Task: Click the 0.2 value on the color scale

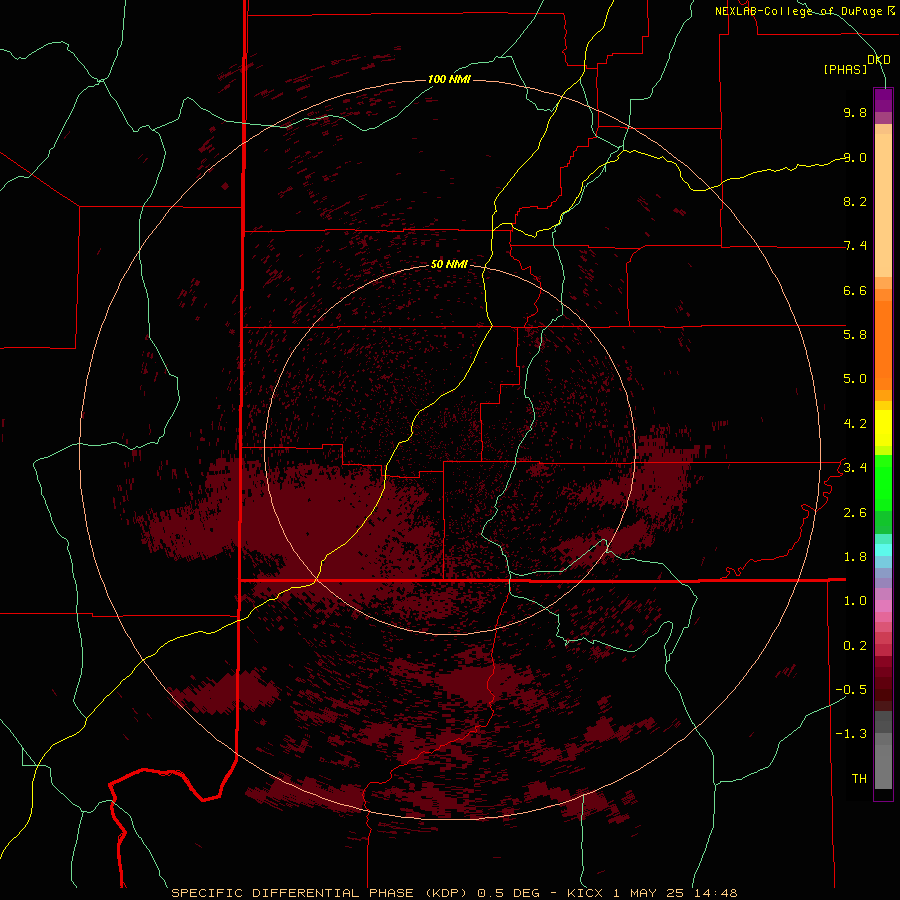Action: coord(855,646)
